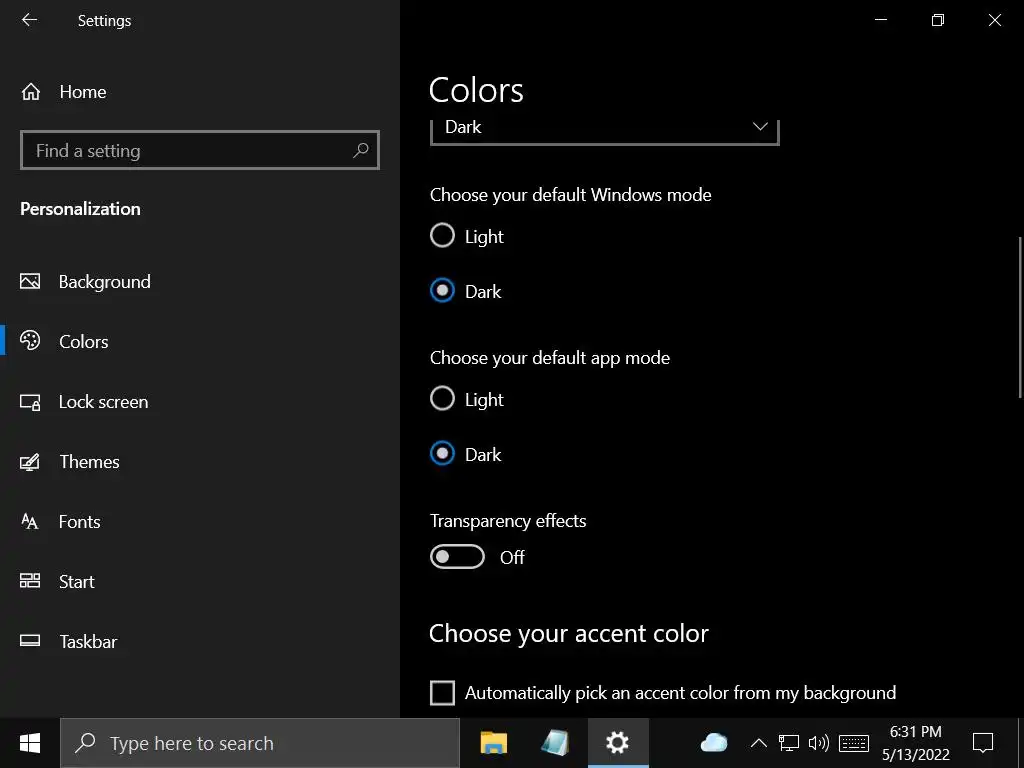Click the search magnifier in Find a setting
This screenshot has width=1024, height=768.
click(x=361, y=150)
